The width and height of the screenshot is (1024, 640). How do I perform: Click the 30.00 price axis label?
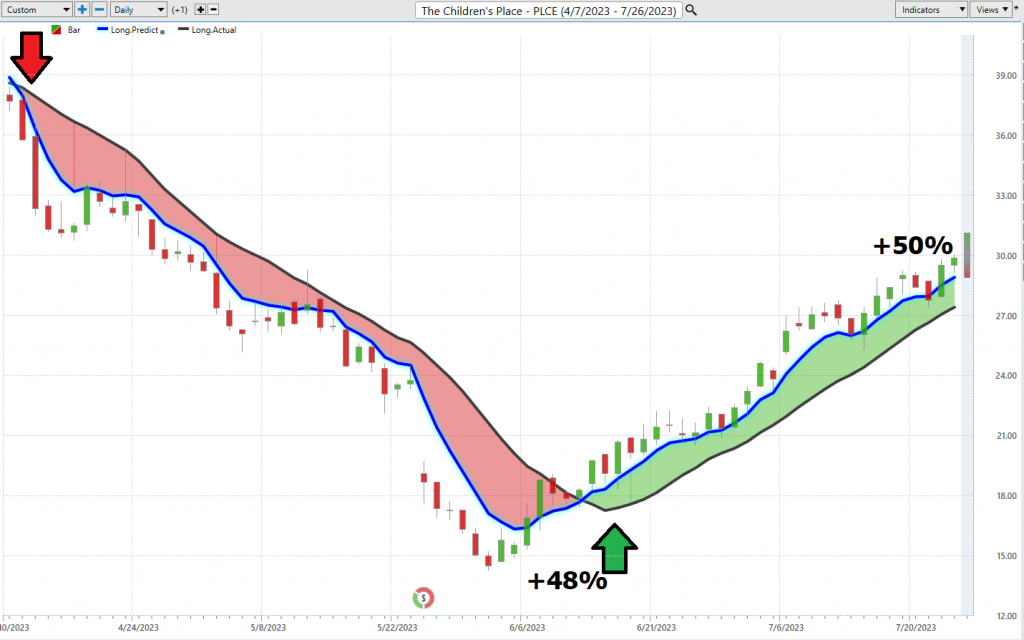(1006, 256)
